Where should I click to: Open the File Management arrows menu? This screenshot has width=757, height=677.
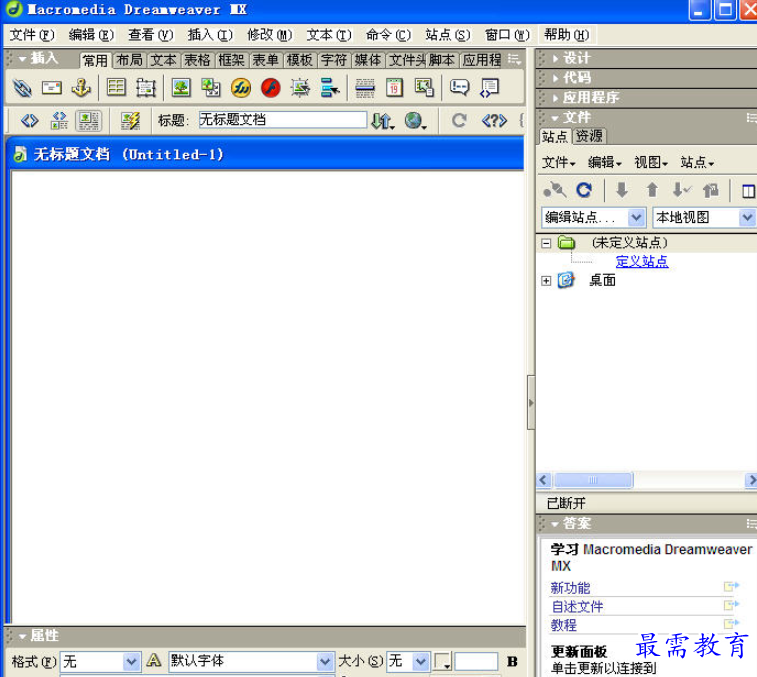[383, 120]
